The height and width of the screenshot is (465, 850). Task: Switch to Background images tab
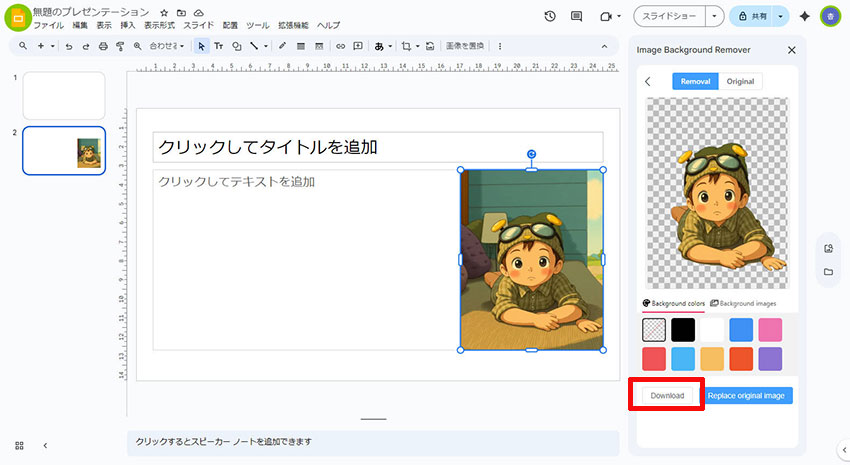coord(742,303)
